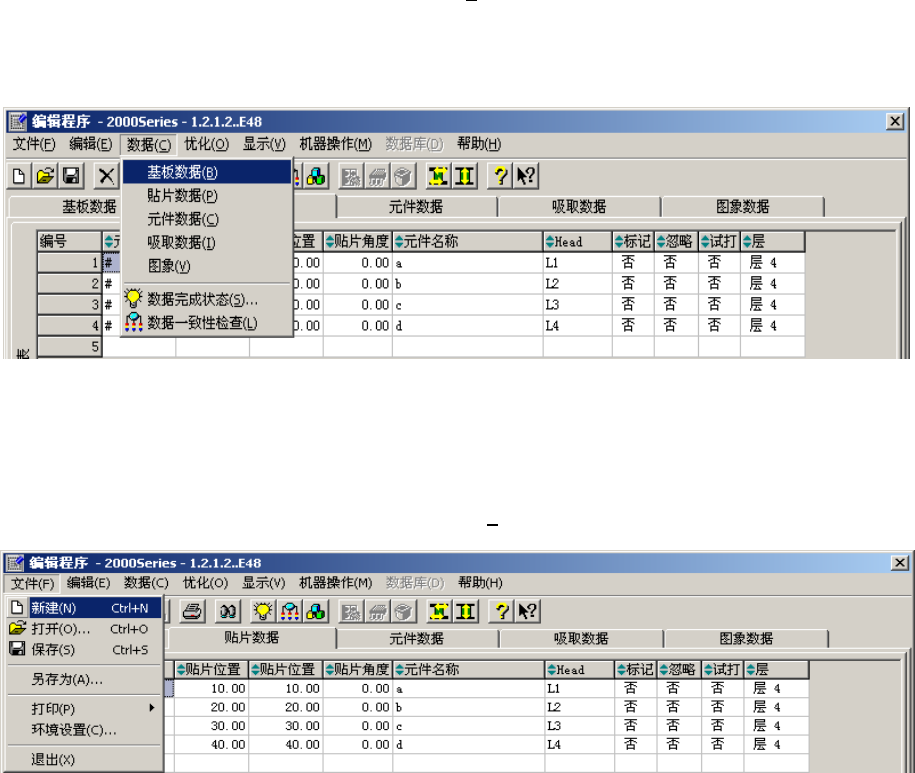
Task: Click the binoculars search toolbar icon
Action: point(228,611)
